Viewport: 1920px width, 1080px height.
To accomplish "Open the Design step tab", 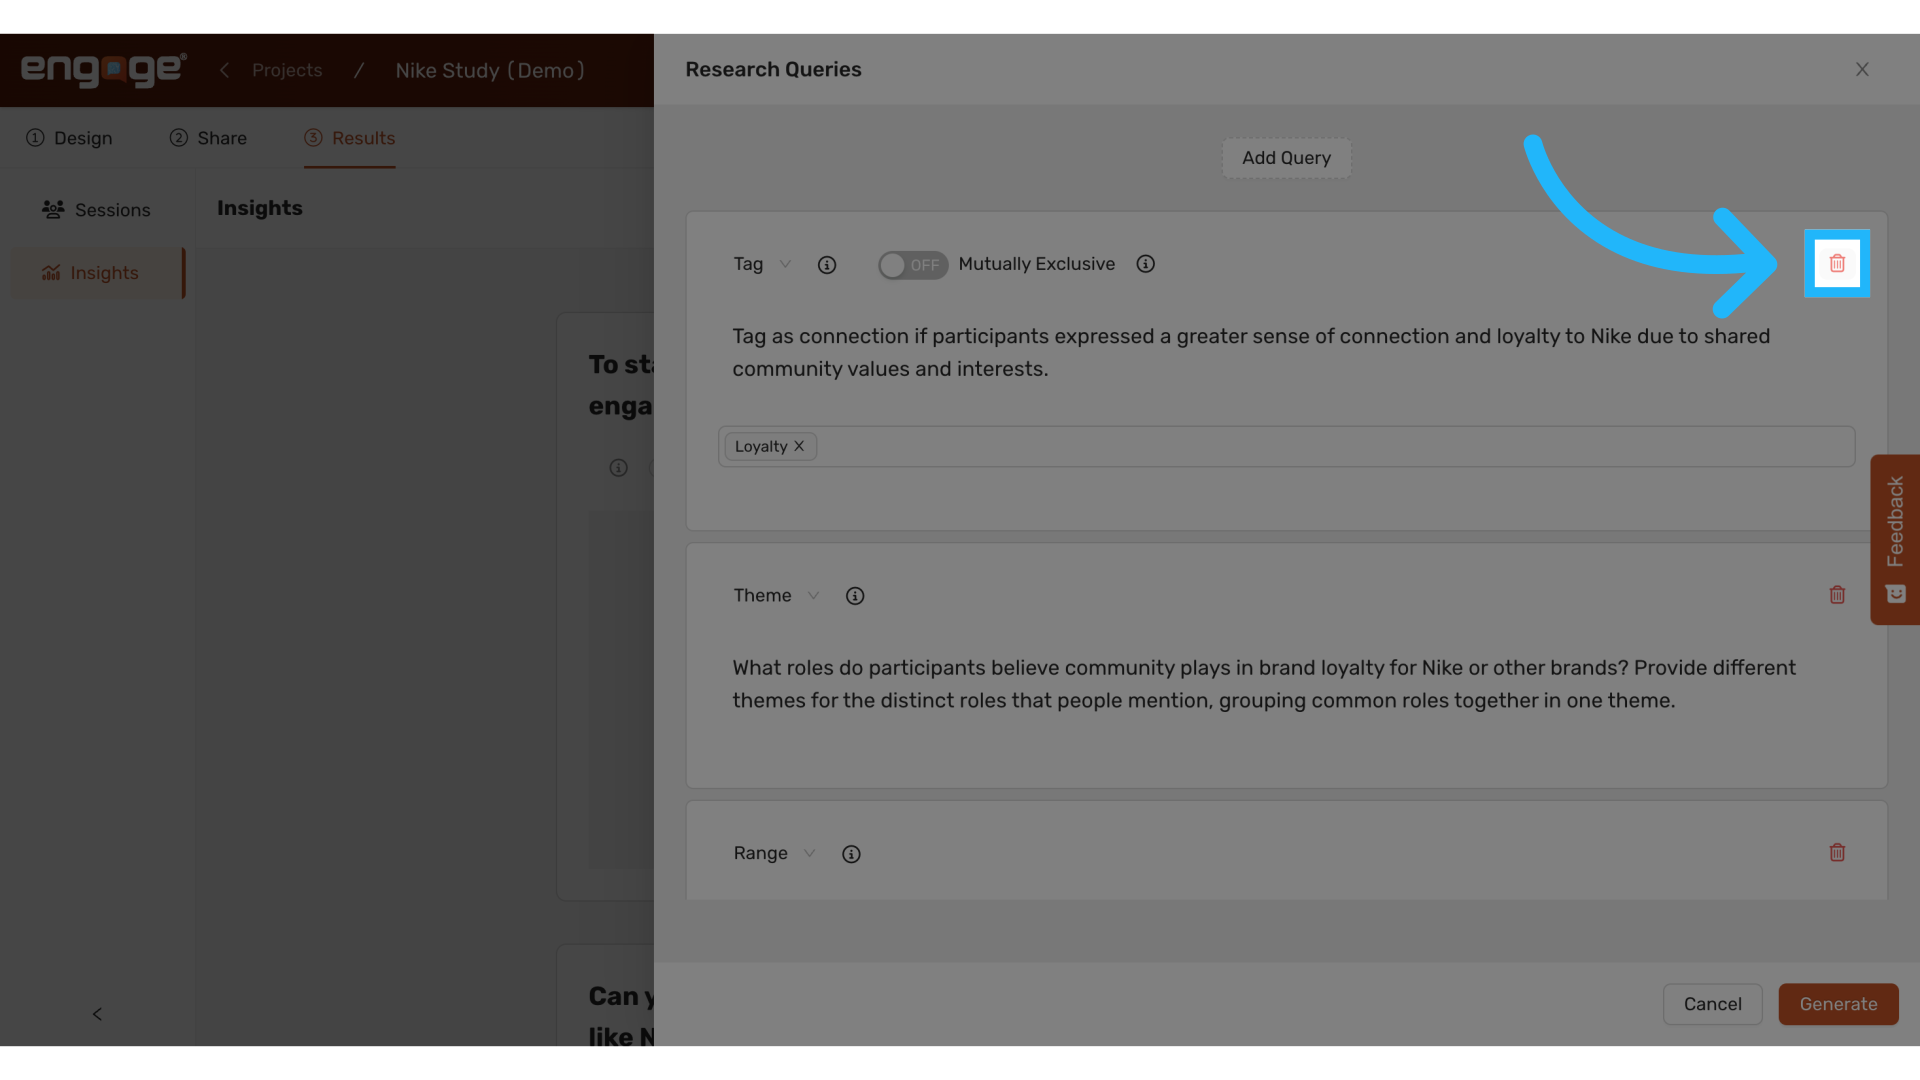I will [69, 138].
